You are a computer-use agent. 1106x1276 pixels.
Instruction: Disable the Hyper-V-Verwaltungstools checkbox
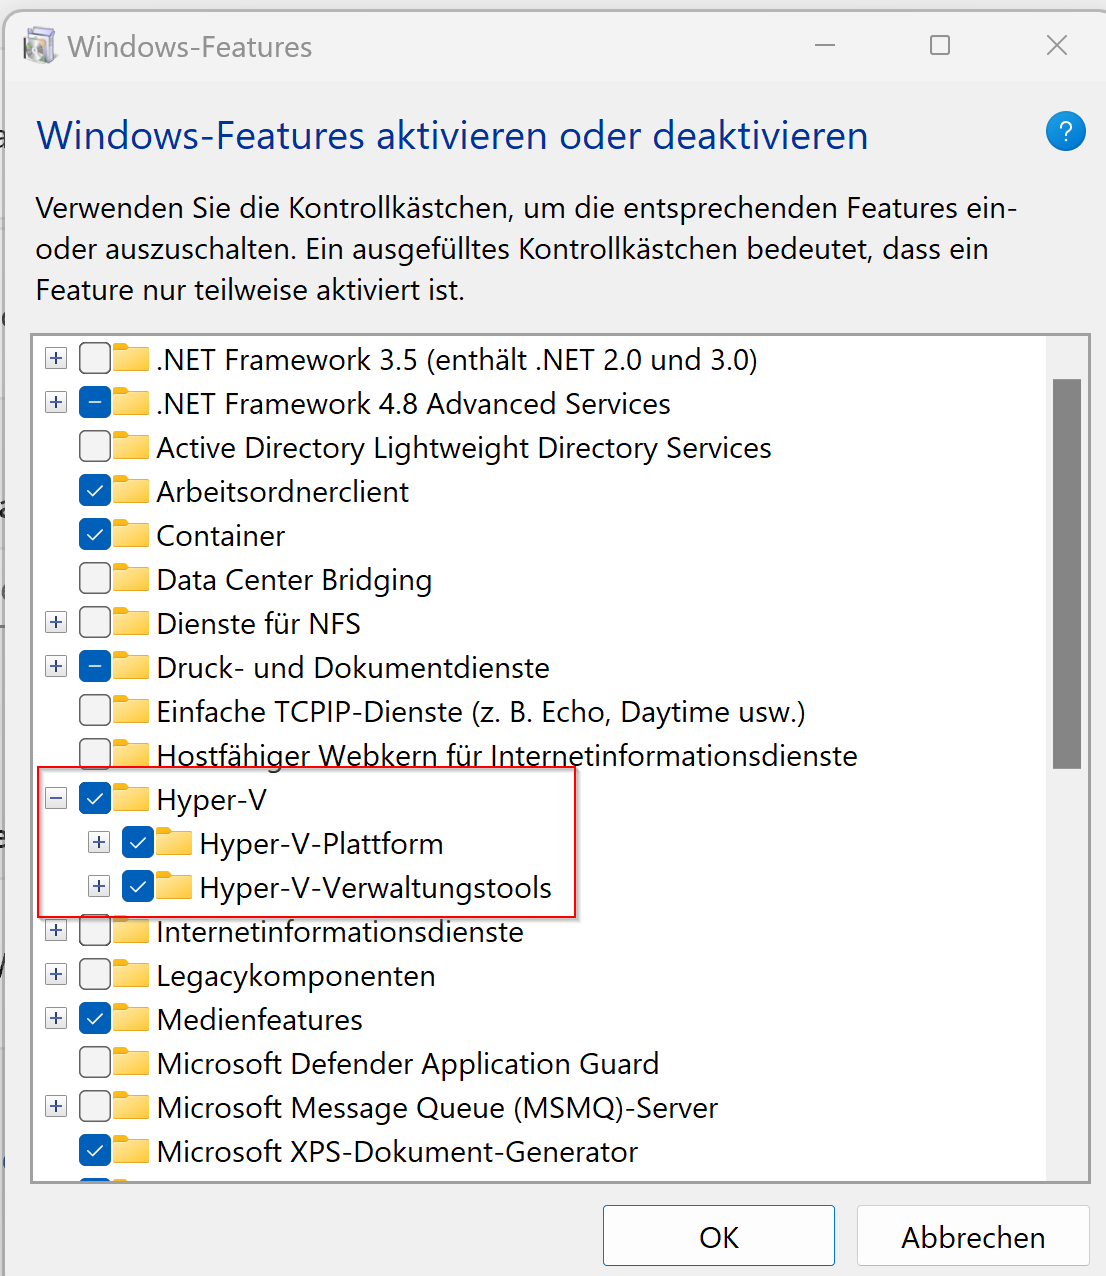(137, 886)
